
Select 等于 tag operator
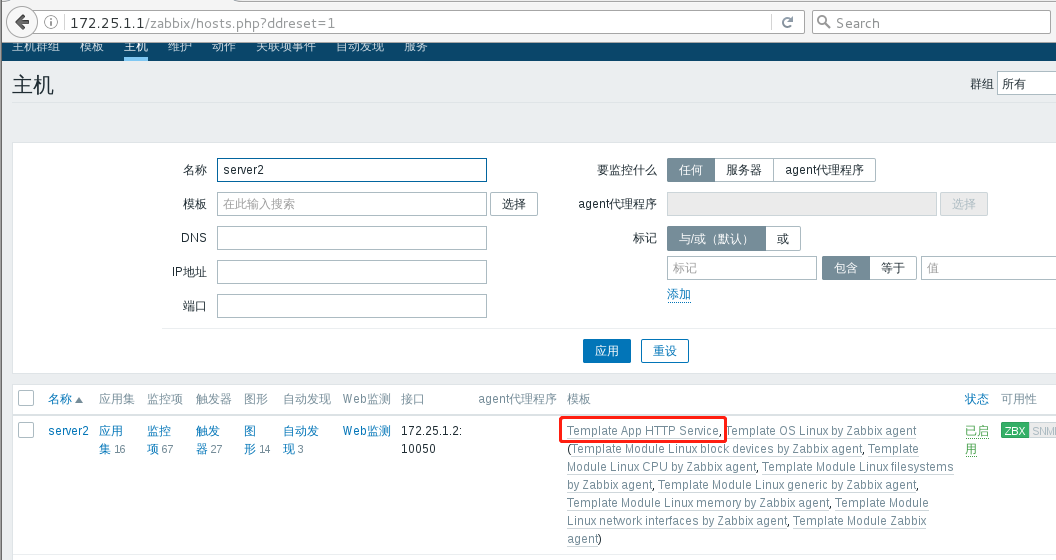[x=893, y=268]
